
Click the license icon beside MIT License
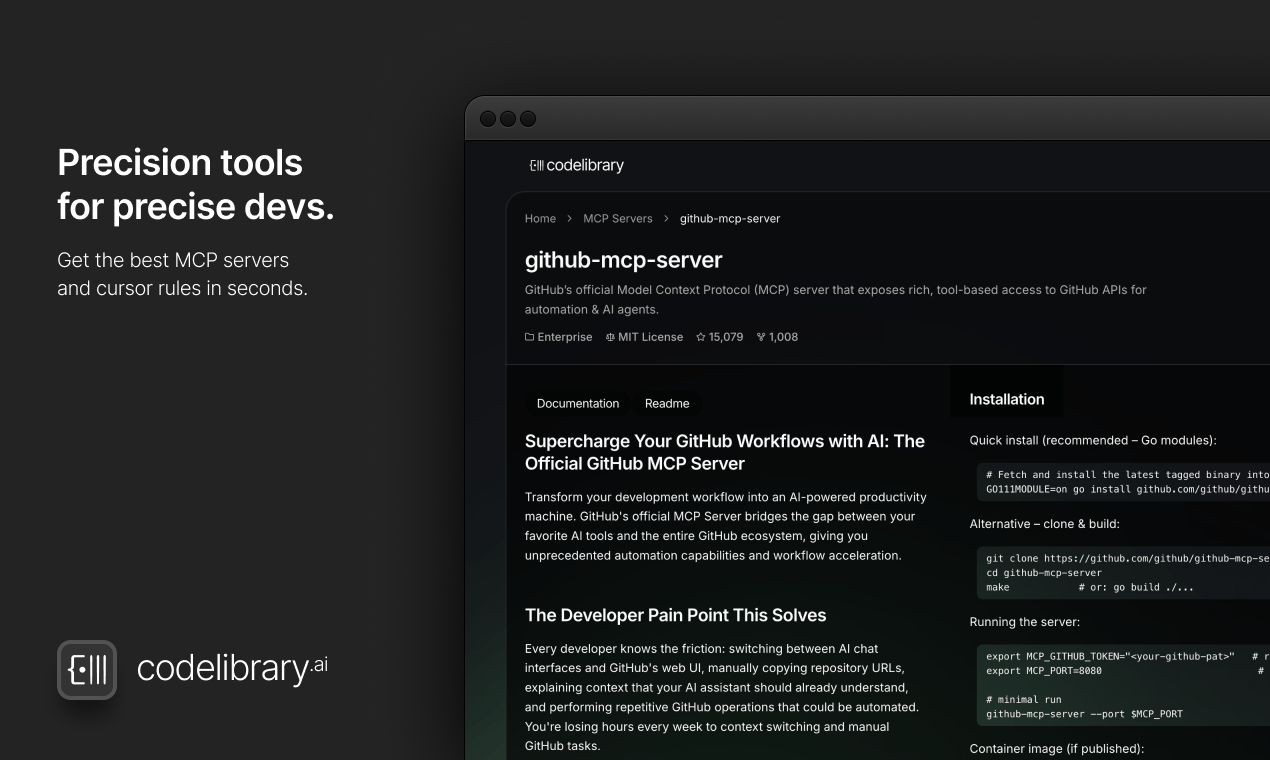610,337
